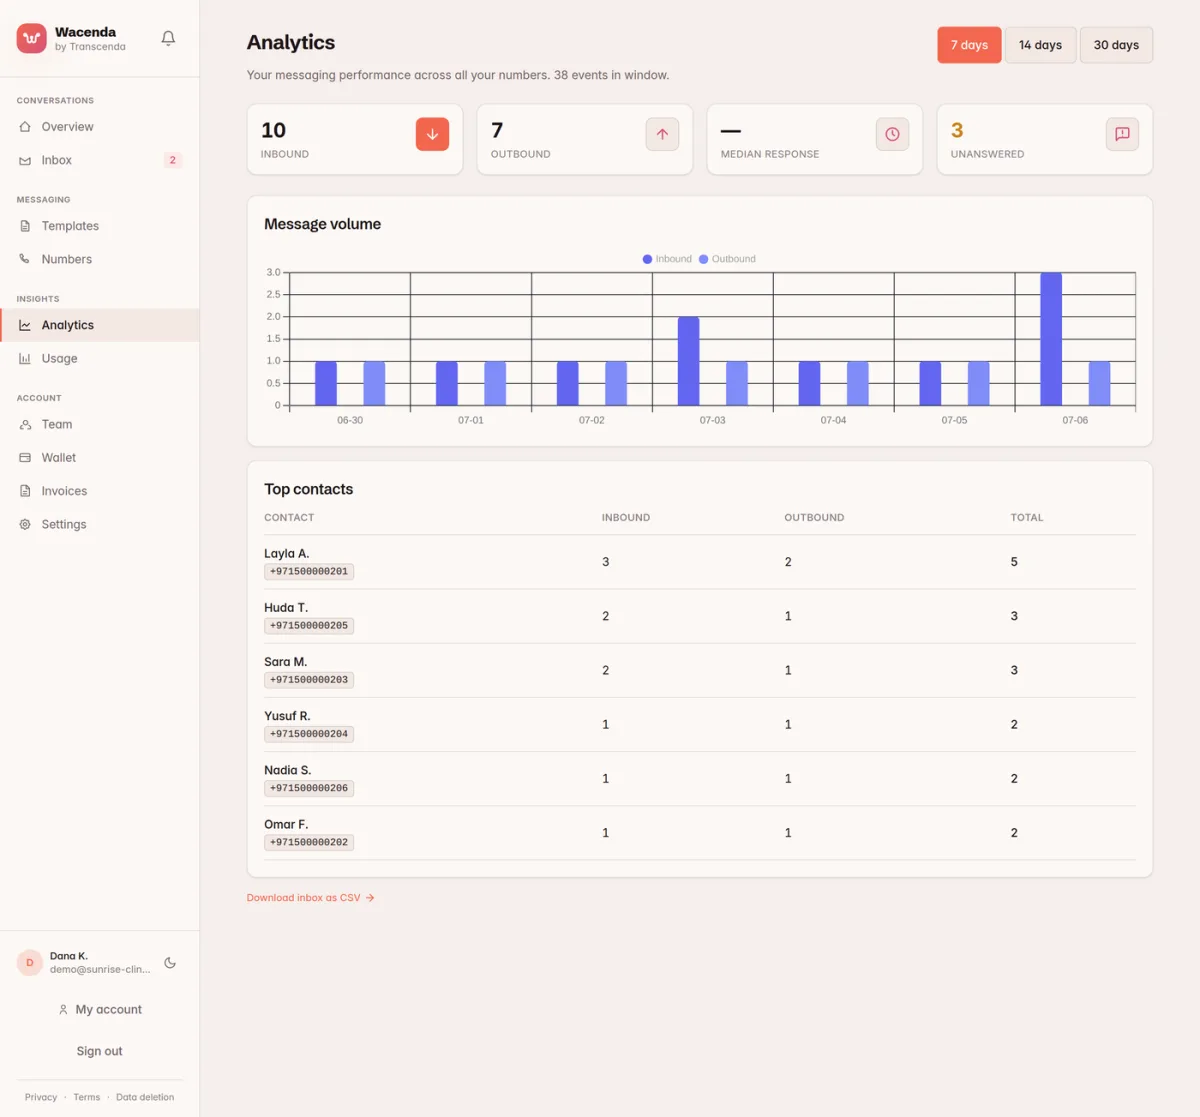1200x1117 pixels.
Task: Open the Wallet page
Action: (x=100, y=458)
